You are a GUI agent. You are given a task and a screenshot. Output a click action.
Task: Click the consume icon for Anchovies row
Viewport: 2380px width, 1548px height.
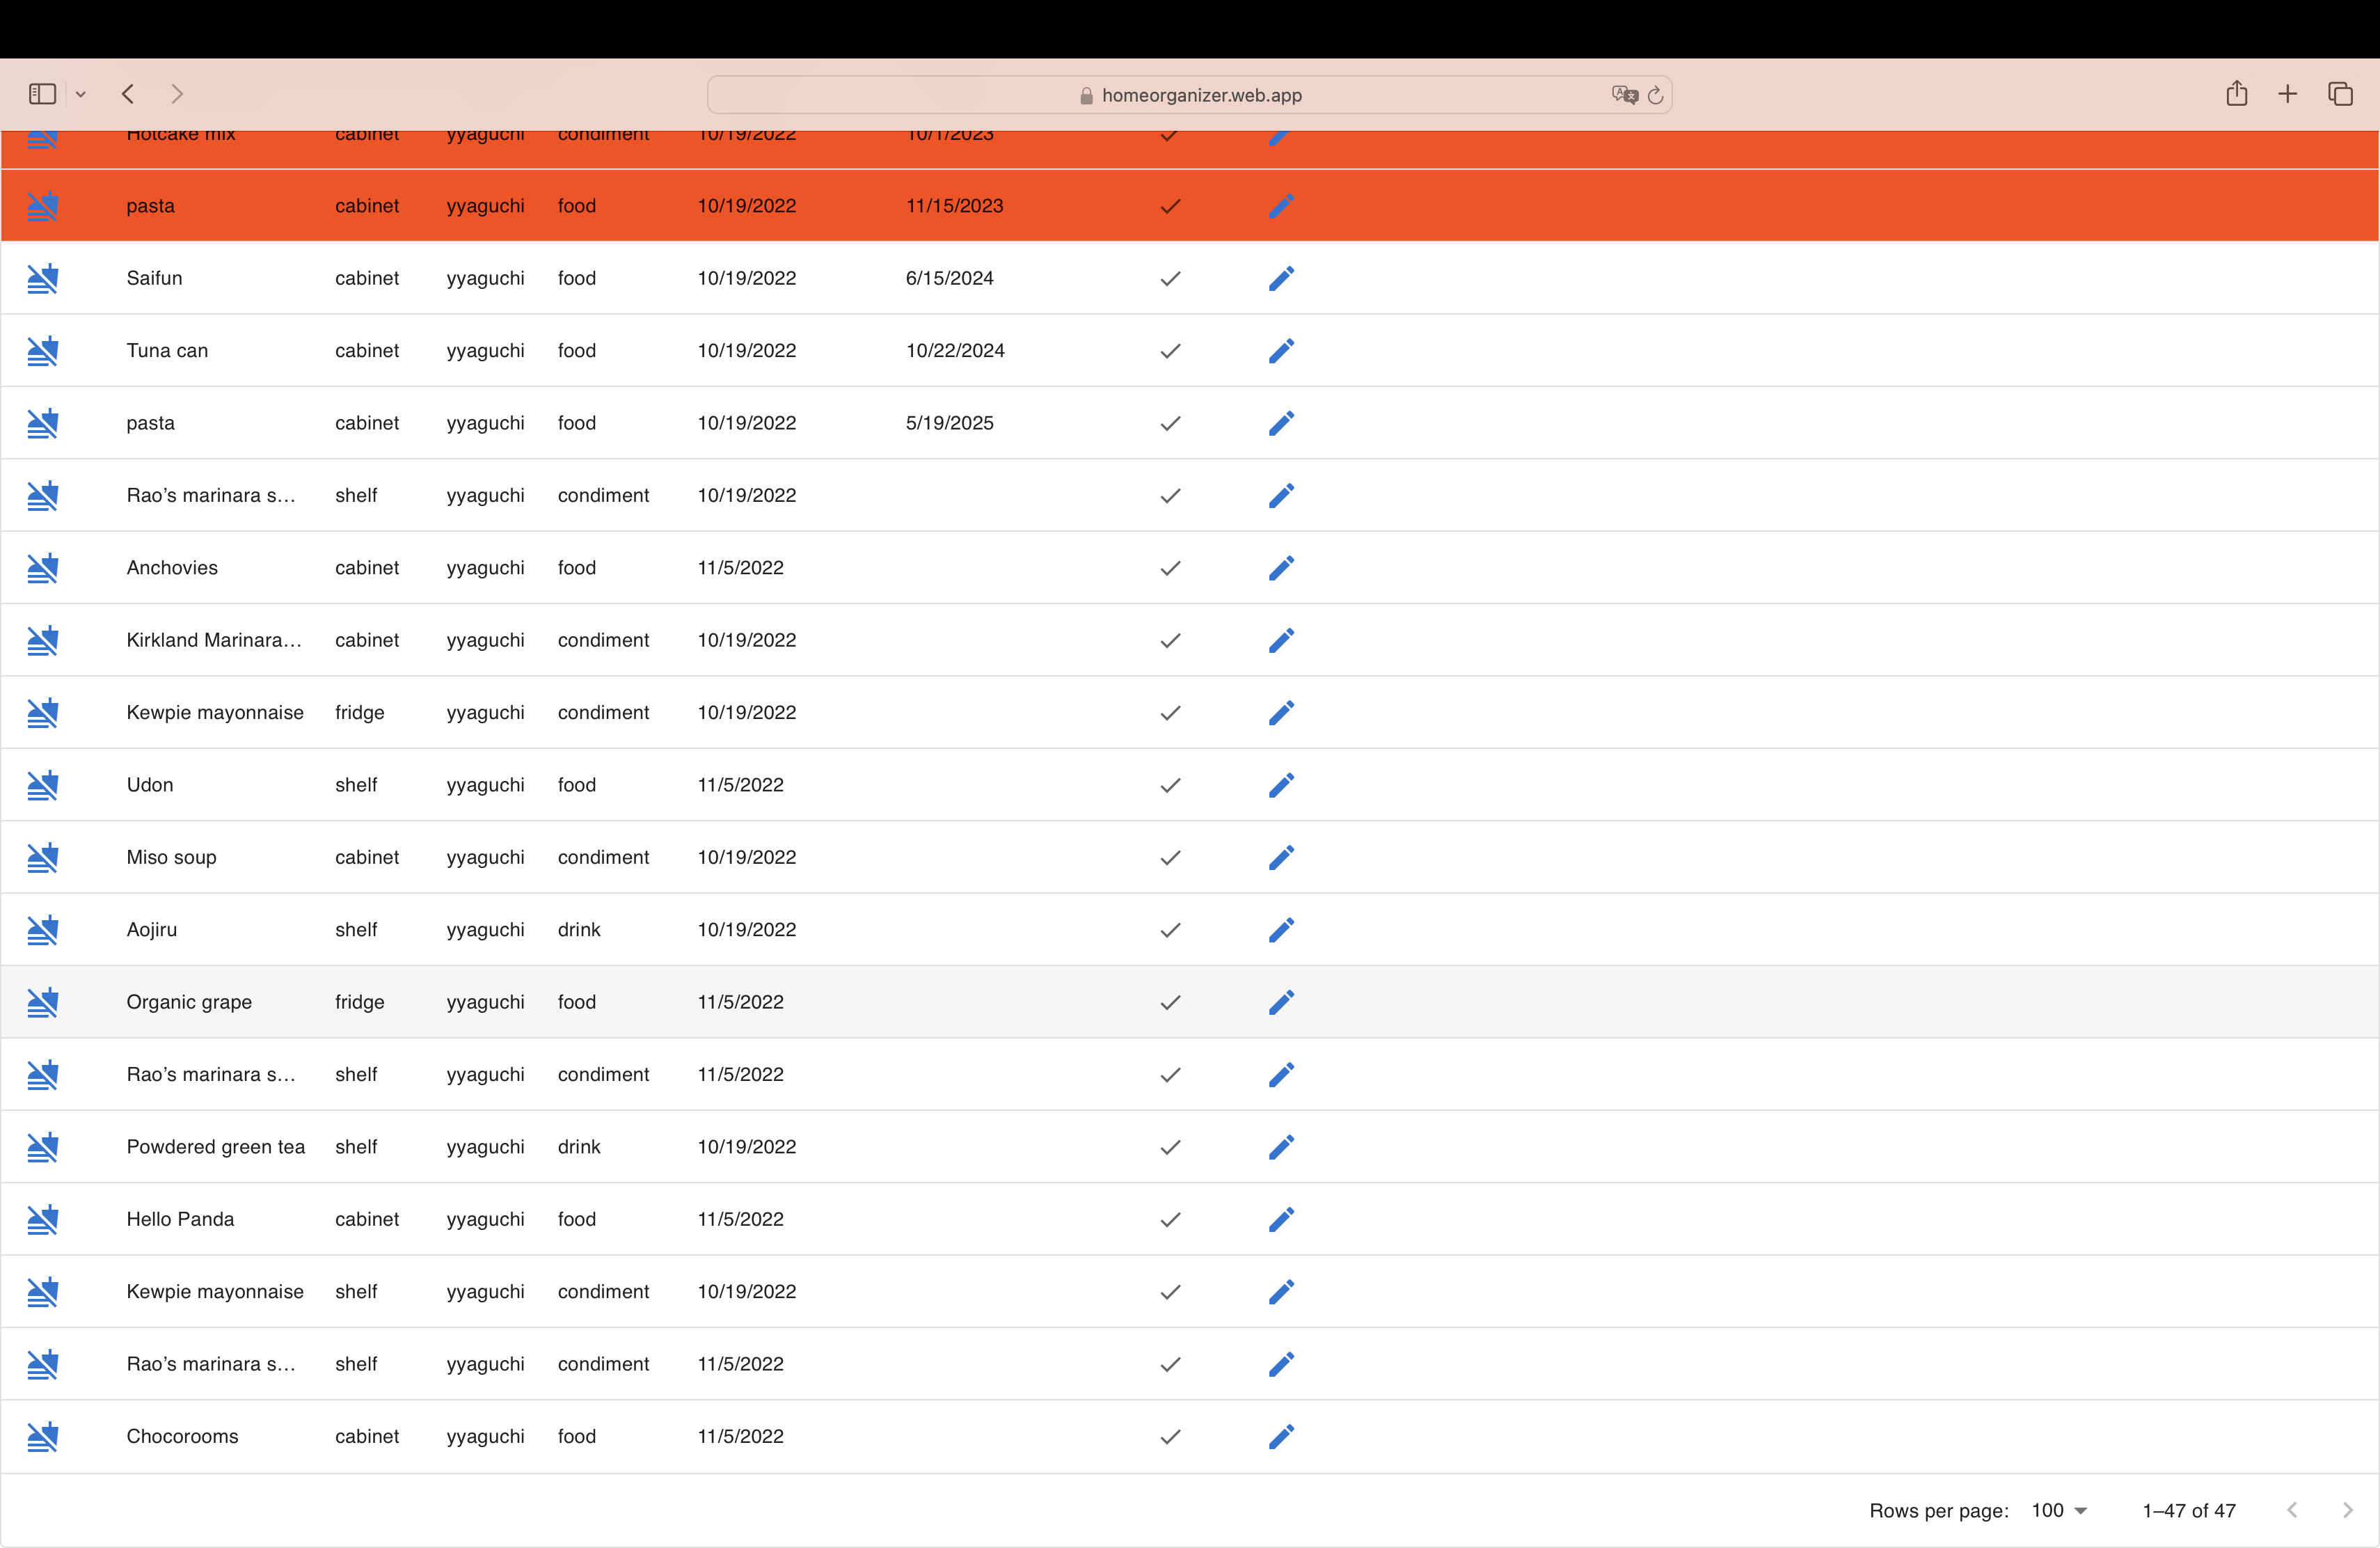(42, 568)
